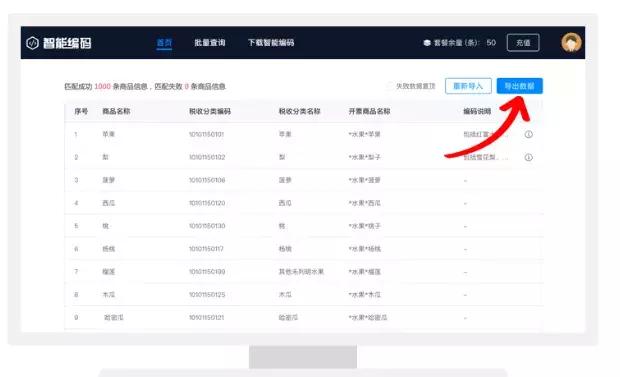Click the *水果*西瓜 invoice name cell

click(x=364, y=203)
